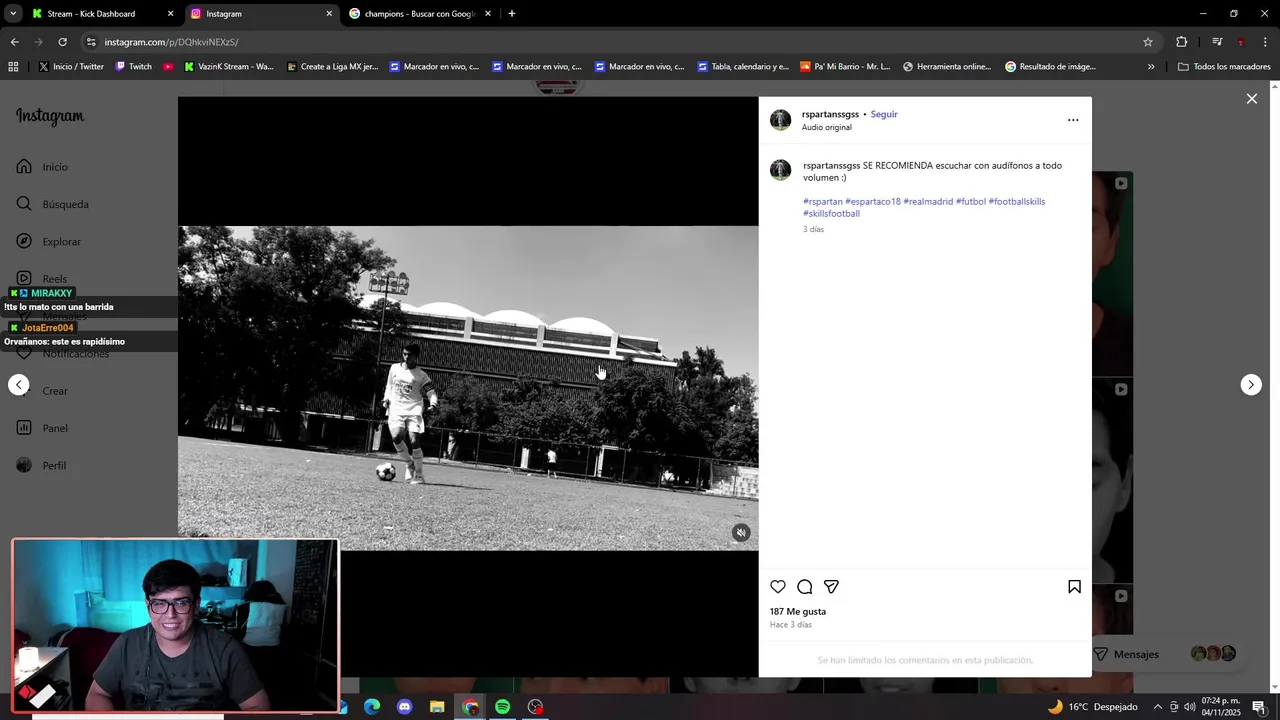Viewport: 1280px width, 720px height.
Task: Go back in browser history
Action: coord(14,42)
